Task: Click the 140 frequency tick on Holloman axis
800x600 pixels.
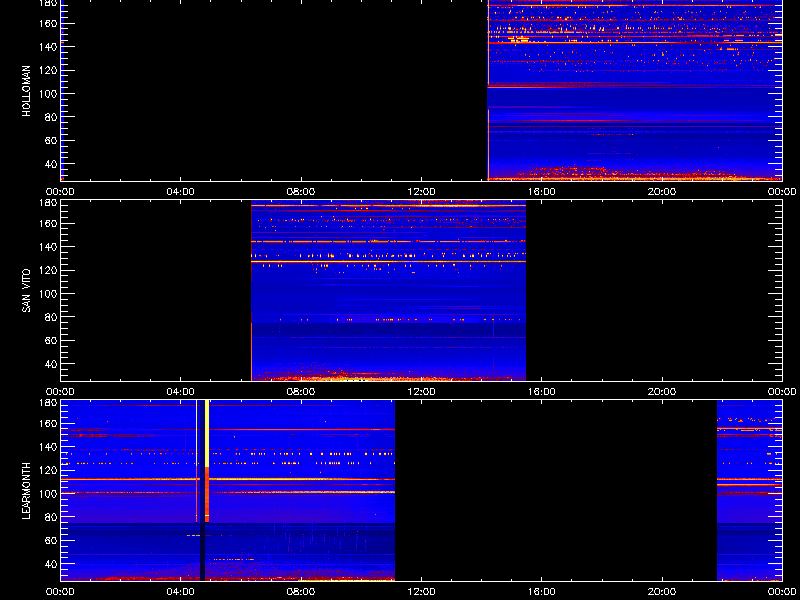Action: [48, 47]
